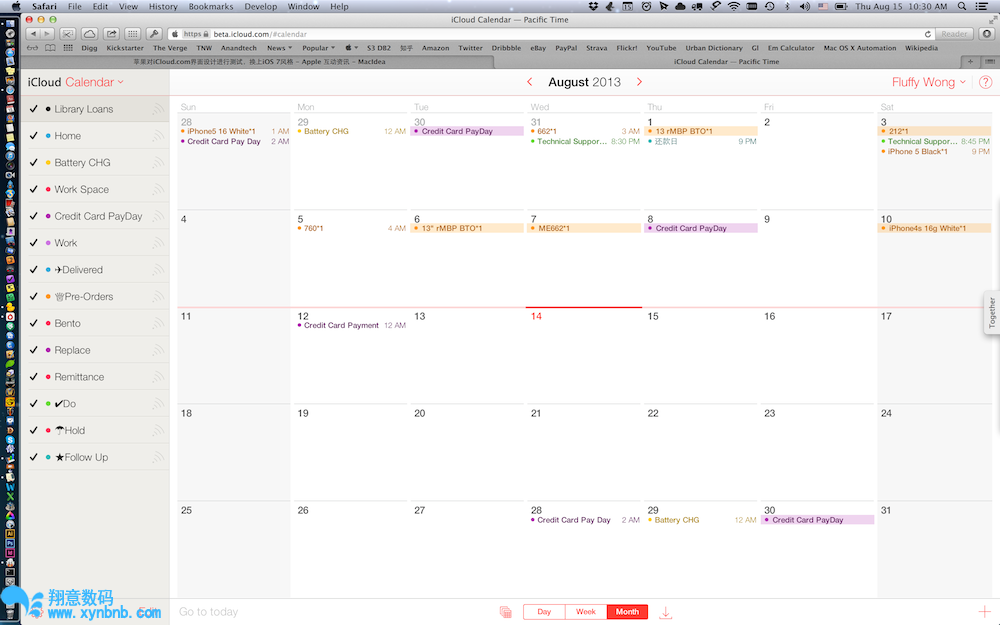Click the Dropbox menu bar icon
The width and height of the screenshot is (1000, 625).
(x=593, y=6)
